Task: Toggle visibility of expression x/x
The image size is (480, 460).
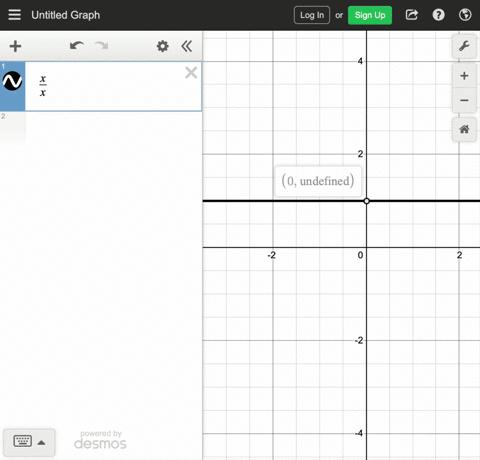Action: click(12, 81)
